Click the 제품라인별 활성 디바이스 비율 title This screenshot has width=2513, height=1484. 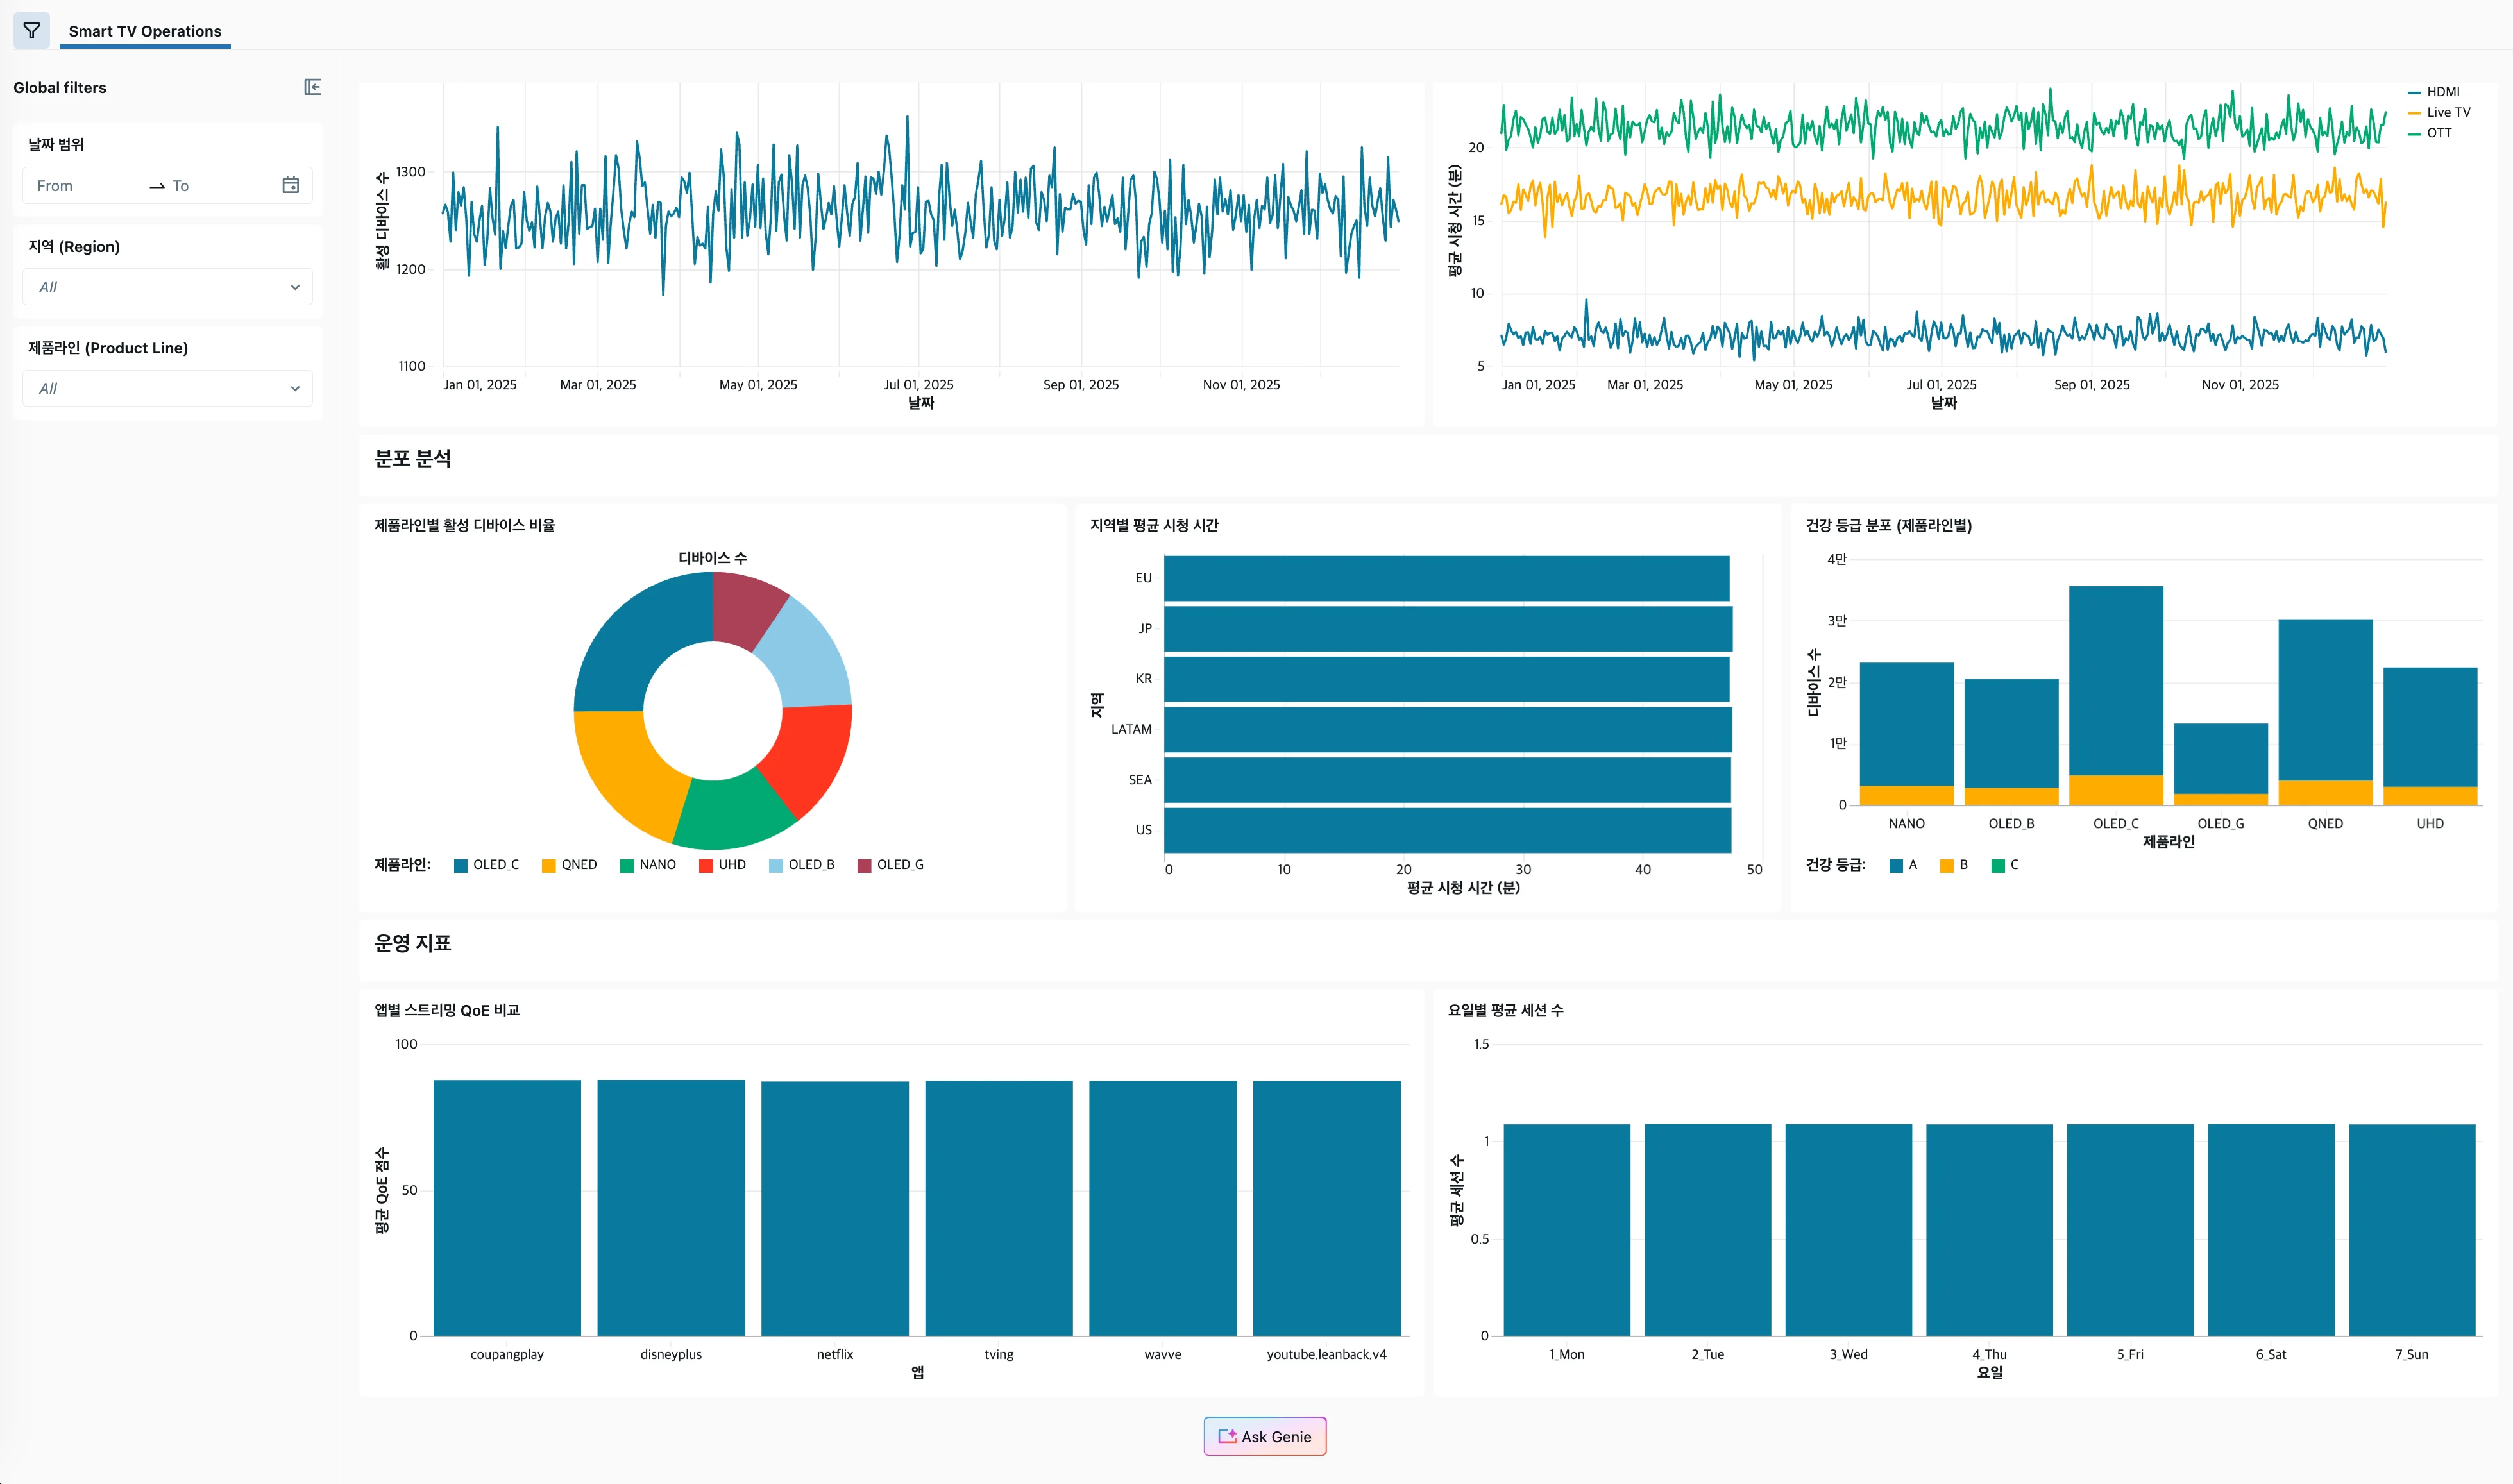pos(465,526)
